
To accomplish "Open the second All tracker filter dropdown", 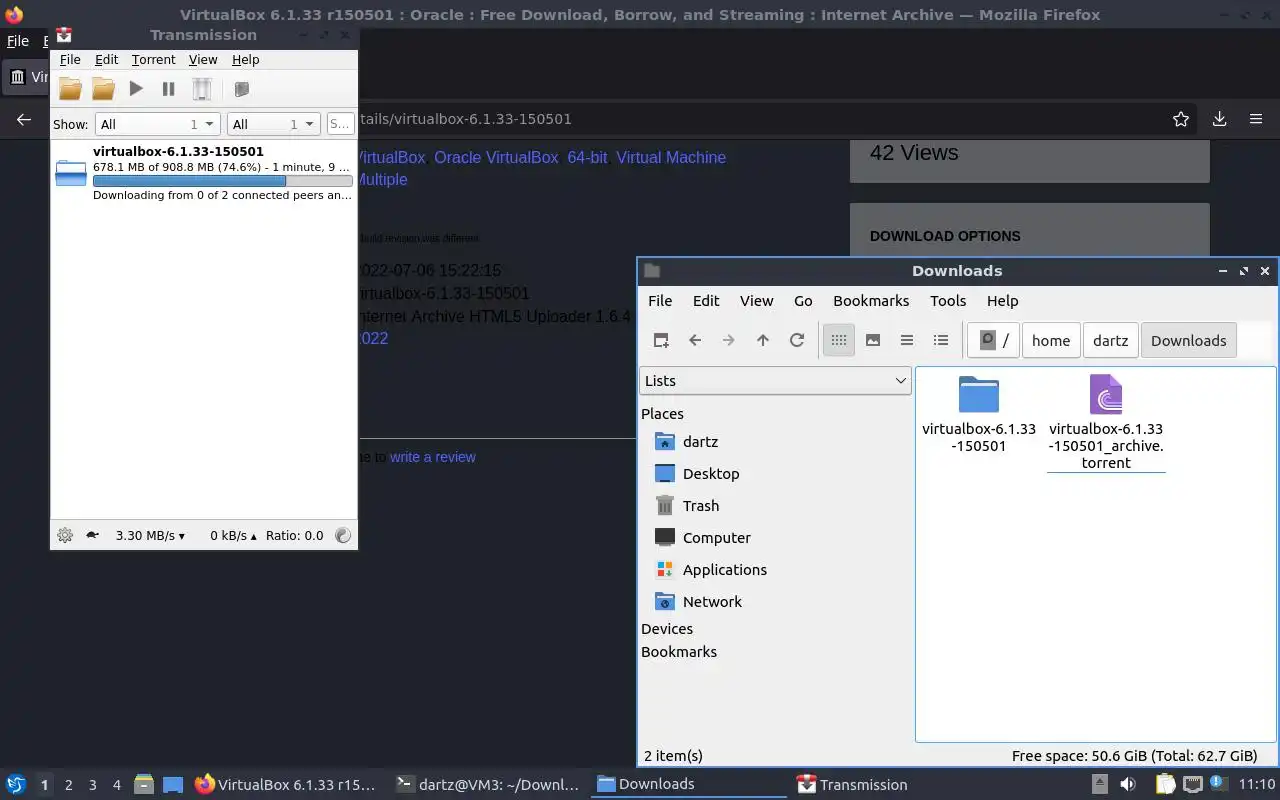I will point(273,124).
